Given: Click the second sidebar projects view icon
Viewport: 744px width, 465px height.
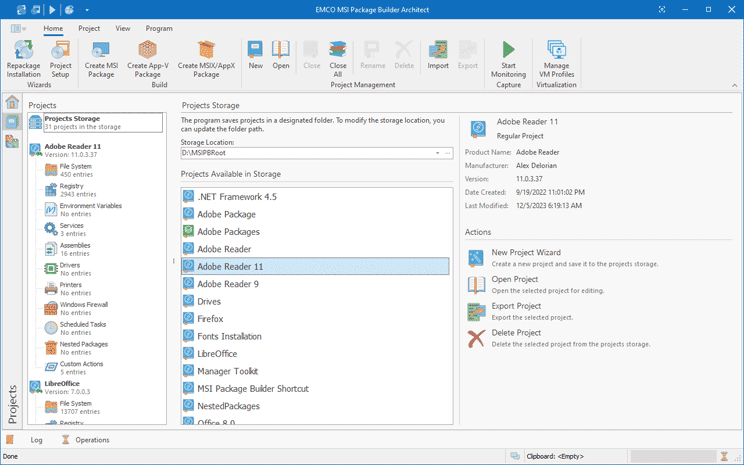Looking at the screenshot, I should 12,122.
